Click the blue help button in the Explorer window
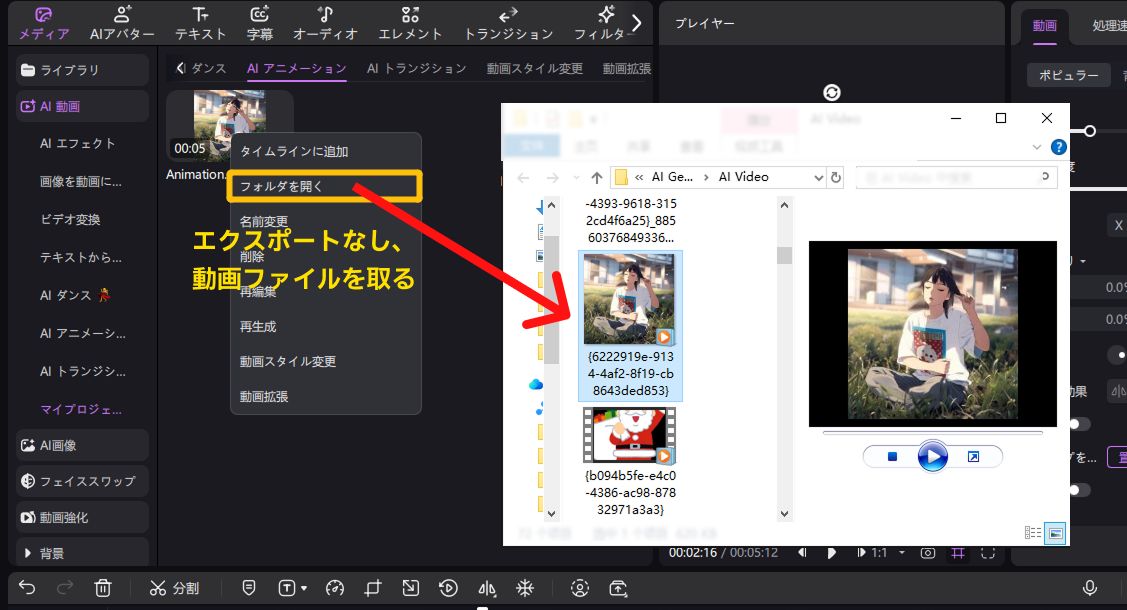The image size is (1127, 610). tap(1058, 146)
